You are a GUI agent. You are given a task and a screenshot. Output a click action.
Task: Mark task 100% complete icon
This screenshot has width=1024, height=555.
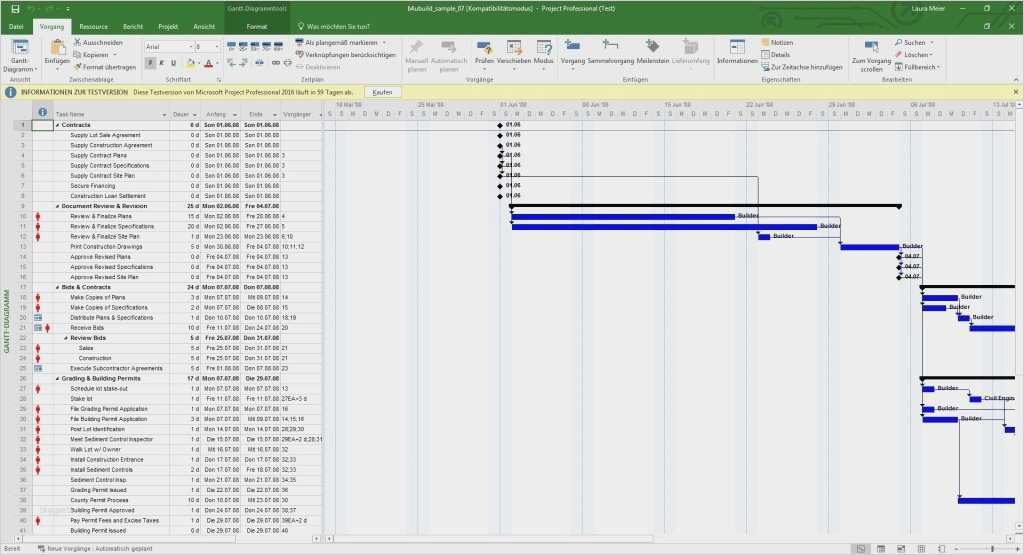point(278,46)
